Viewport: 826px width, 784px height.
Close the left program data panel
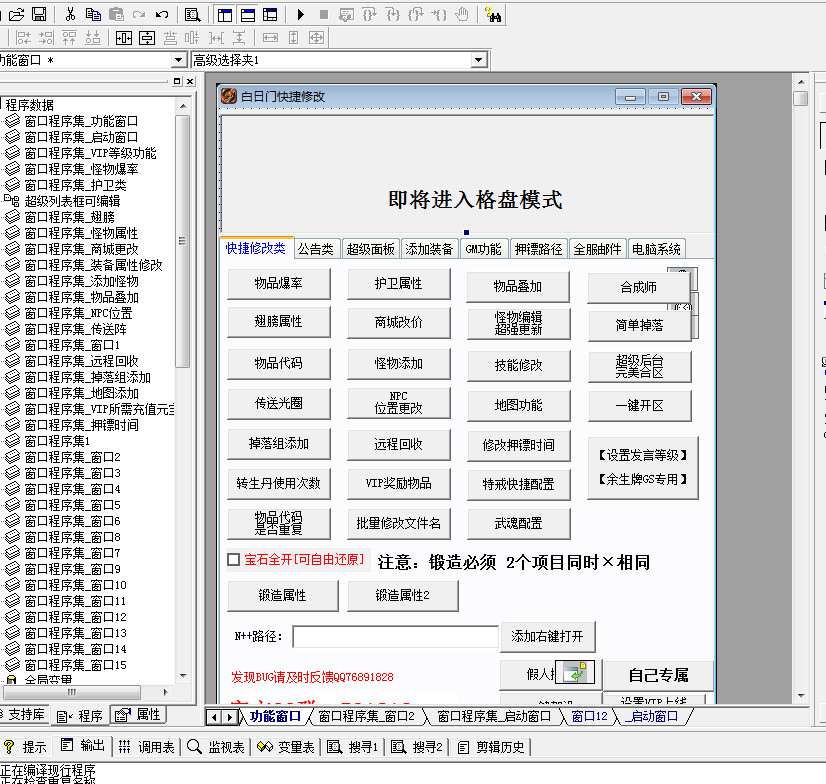tap(190, 81)
